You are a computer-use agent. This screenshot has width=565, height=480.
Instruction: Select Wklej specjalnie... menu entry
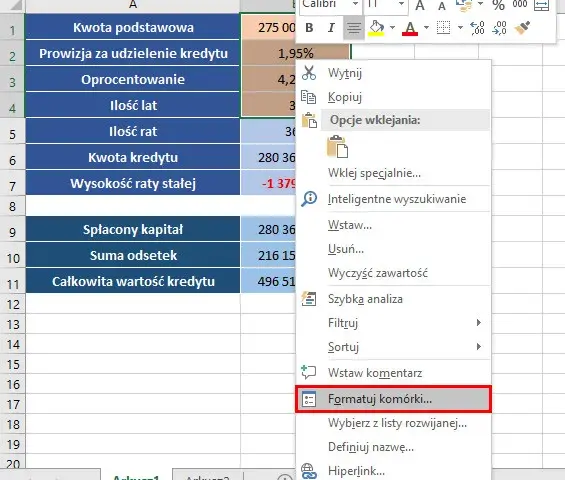click(393, 173)
